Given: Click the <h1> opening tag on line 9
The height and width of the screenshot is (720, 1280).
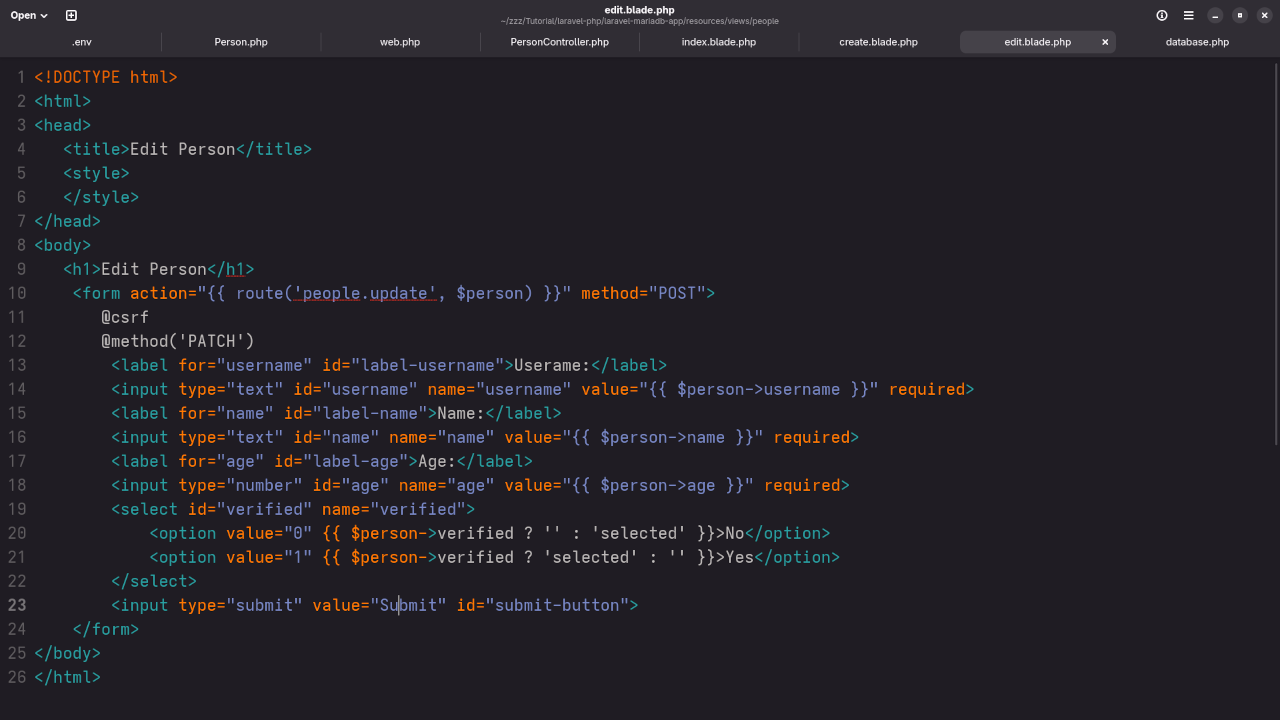Looking at the screenshot, I should [x=82, y=269].
